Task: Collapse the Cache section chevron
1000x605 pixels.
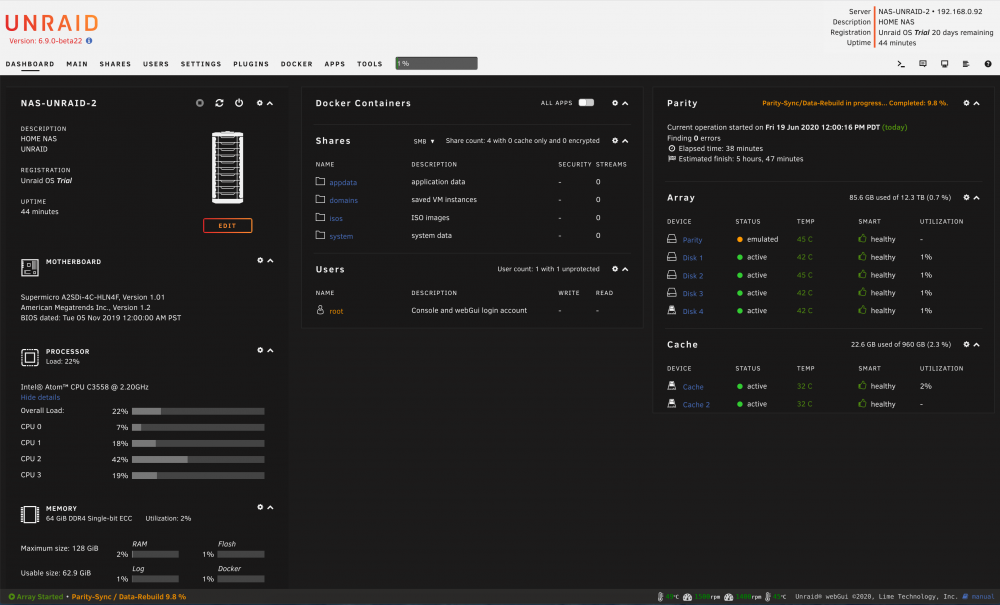Action: [x=976, y=344]
